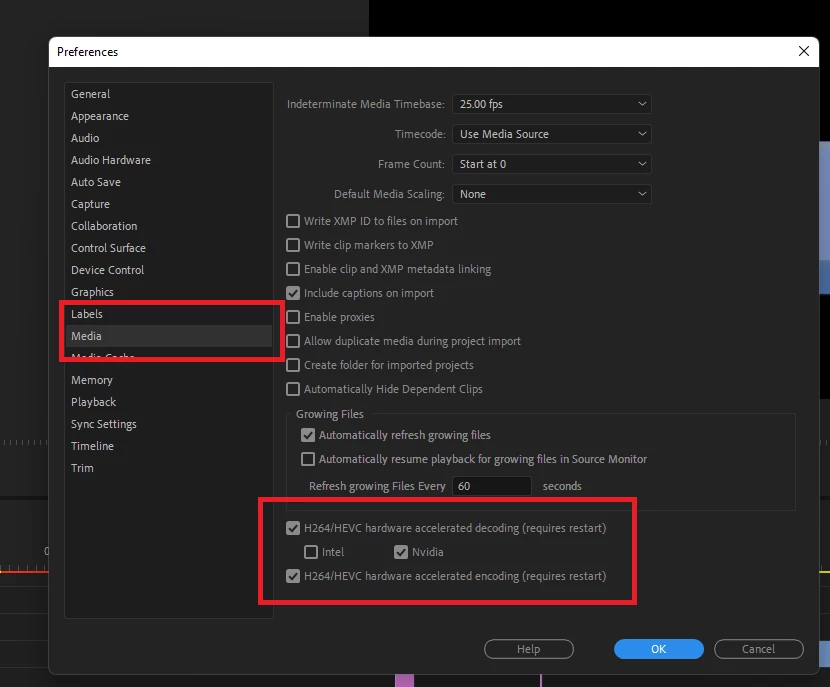Viewport: 830px width, 687px height.
Task: Check the Intel decoding checkbox
Action: (311, 552)
